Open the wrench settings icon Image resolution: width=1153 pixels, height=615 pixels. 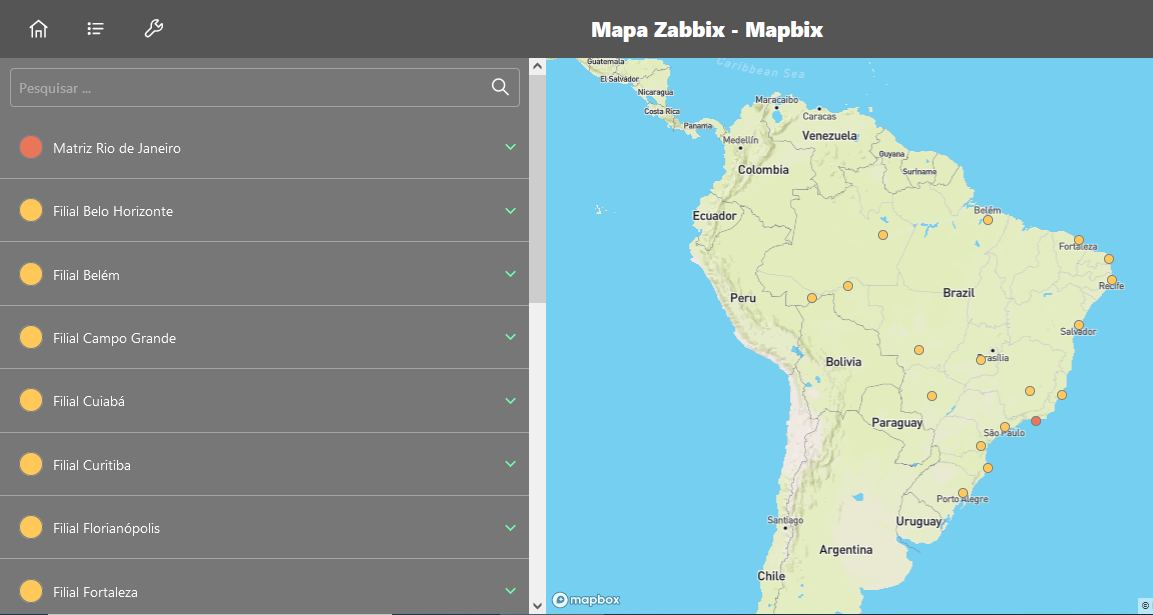coord(153,29)
